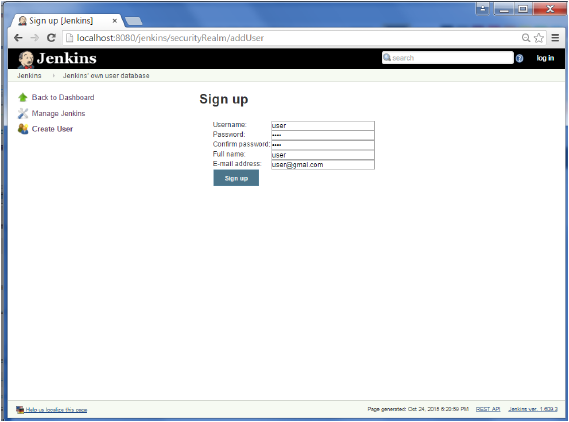Click the Manage Jenkins tools icon

click(23, 114)
